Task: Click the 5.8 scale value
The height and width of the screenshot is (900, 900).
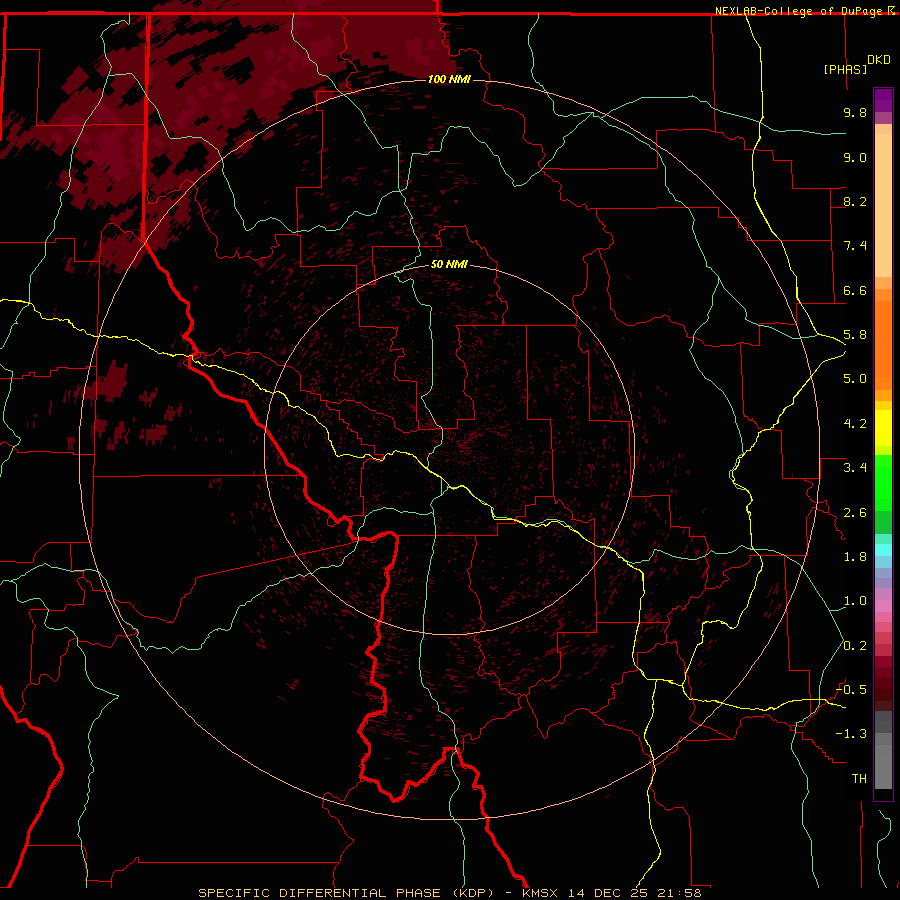Action: (855, 335)
